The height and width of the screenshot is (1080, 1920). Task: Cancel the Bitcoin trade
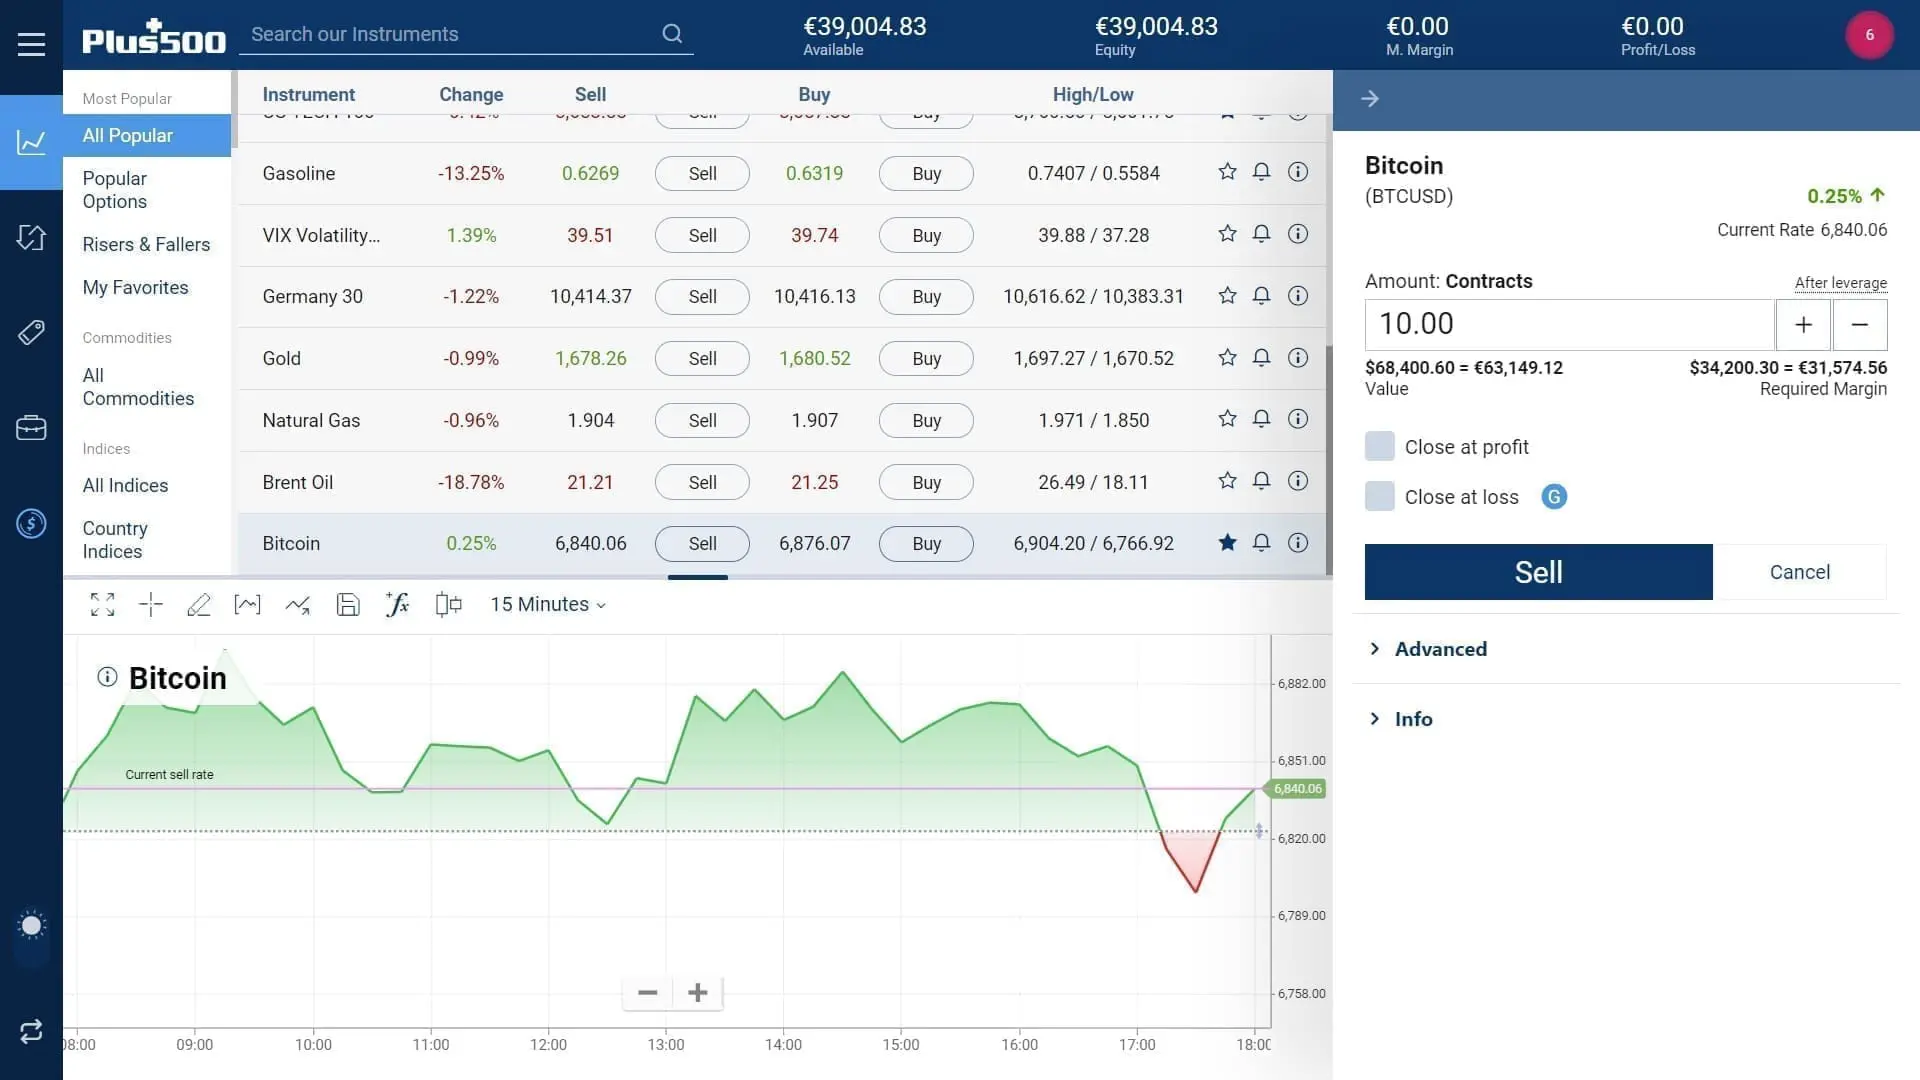[x=1798, y=571]
